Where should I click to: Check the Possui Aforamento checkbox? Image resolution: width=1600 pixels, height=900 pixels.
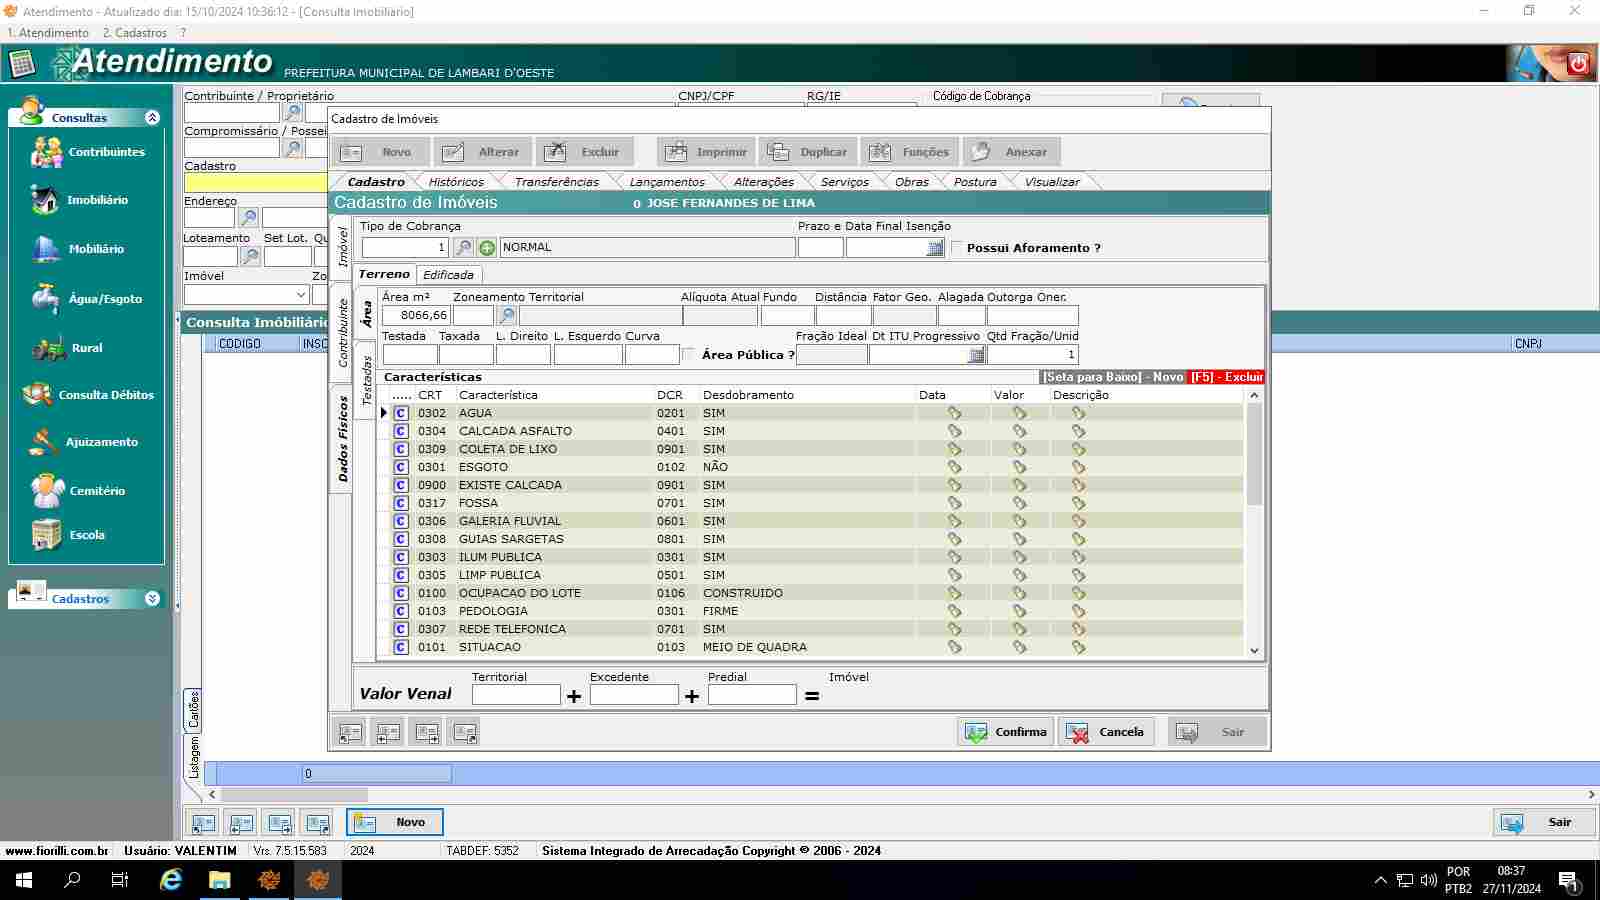click(x=957, y=248)
